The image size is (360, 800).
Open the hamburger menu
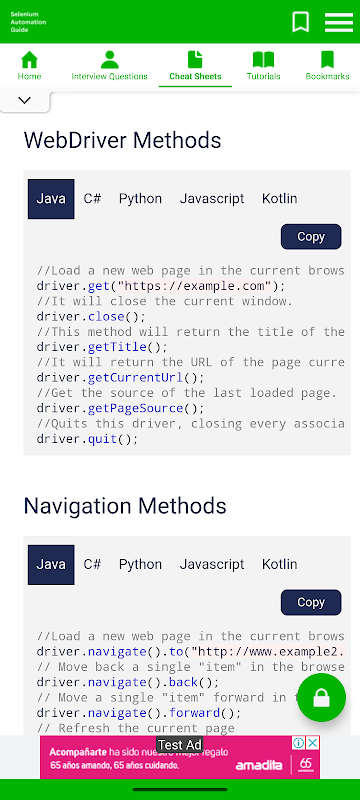(339, 22)
